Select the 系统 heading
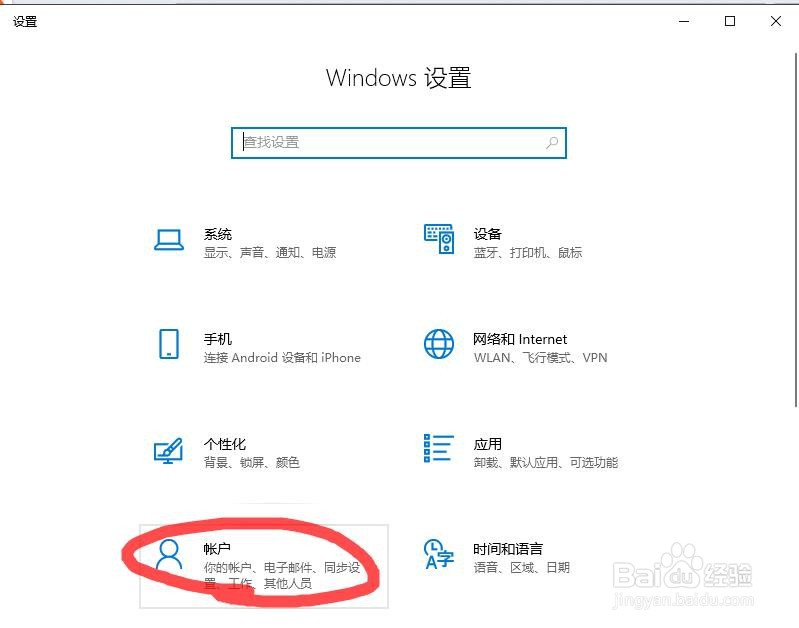The height and width of the screenshot is (628, 799). [218, 234]
